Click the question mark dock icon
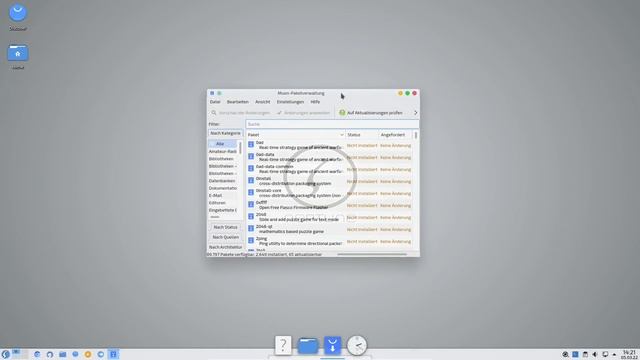Screen dimensions: 640x360 coord(283,345)
